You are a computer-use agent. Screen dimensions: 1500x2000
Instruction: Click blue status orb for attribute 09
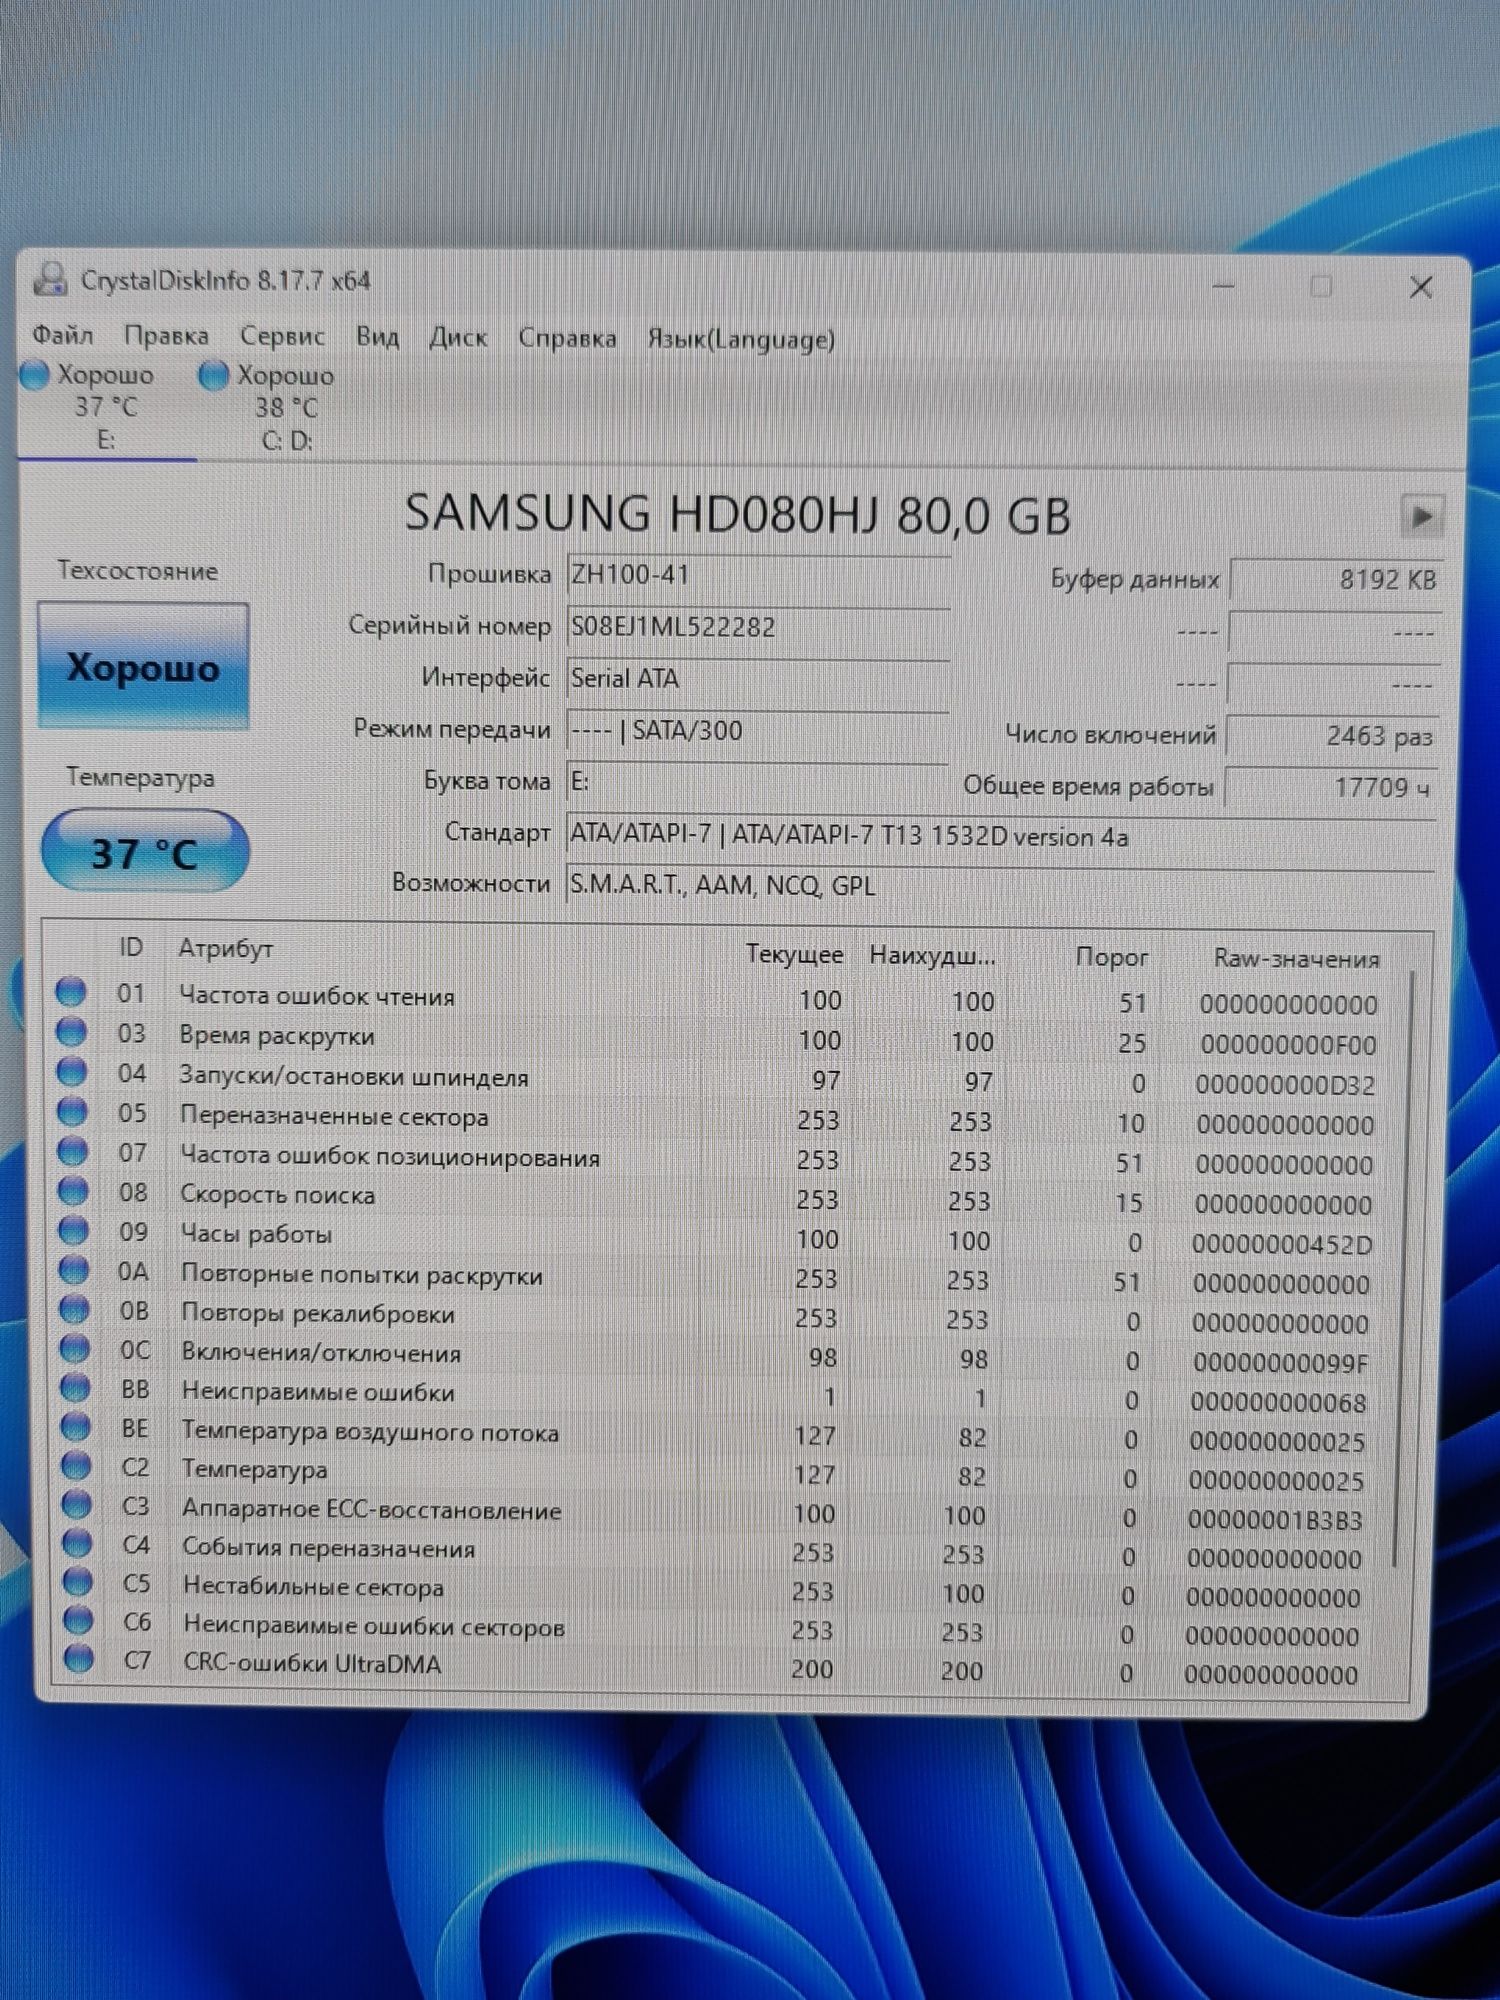[x=73, y=1230]
